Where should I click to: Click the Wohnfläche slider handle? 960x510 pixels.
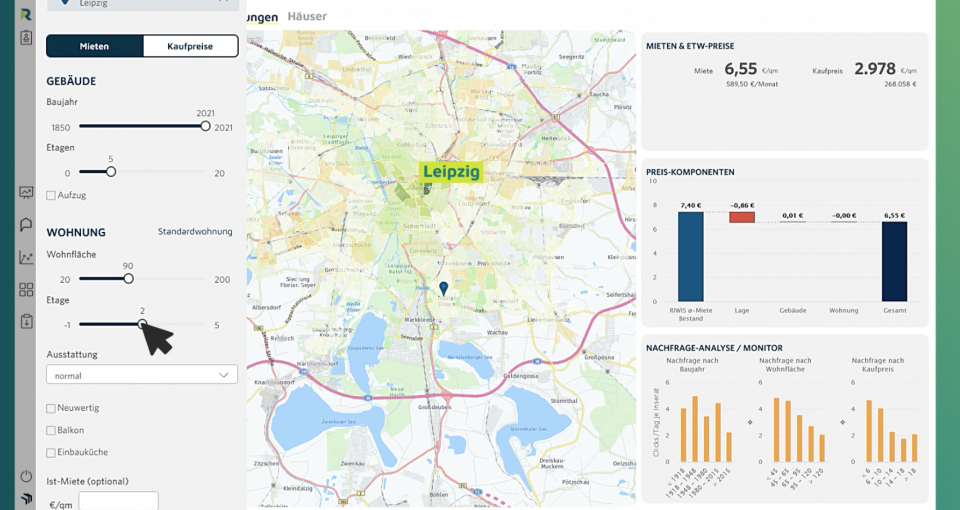128,279
